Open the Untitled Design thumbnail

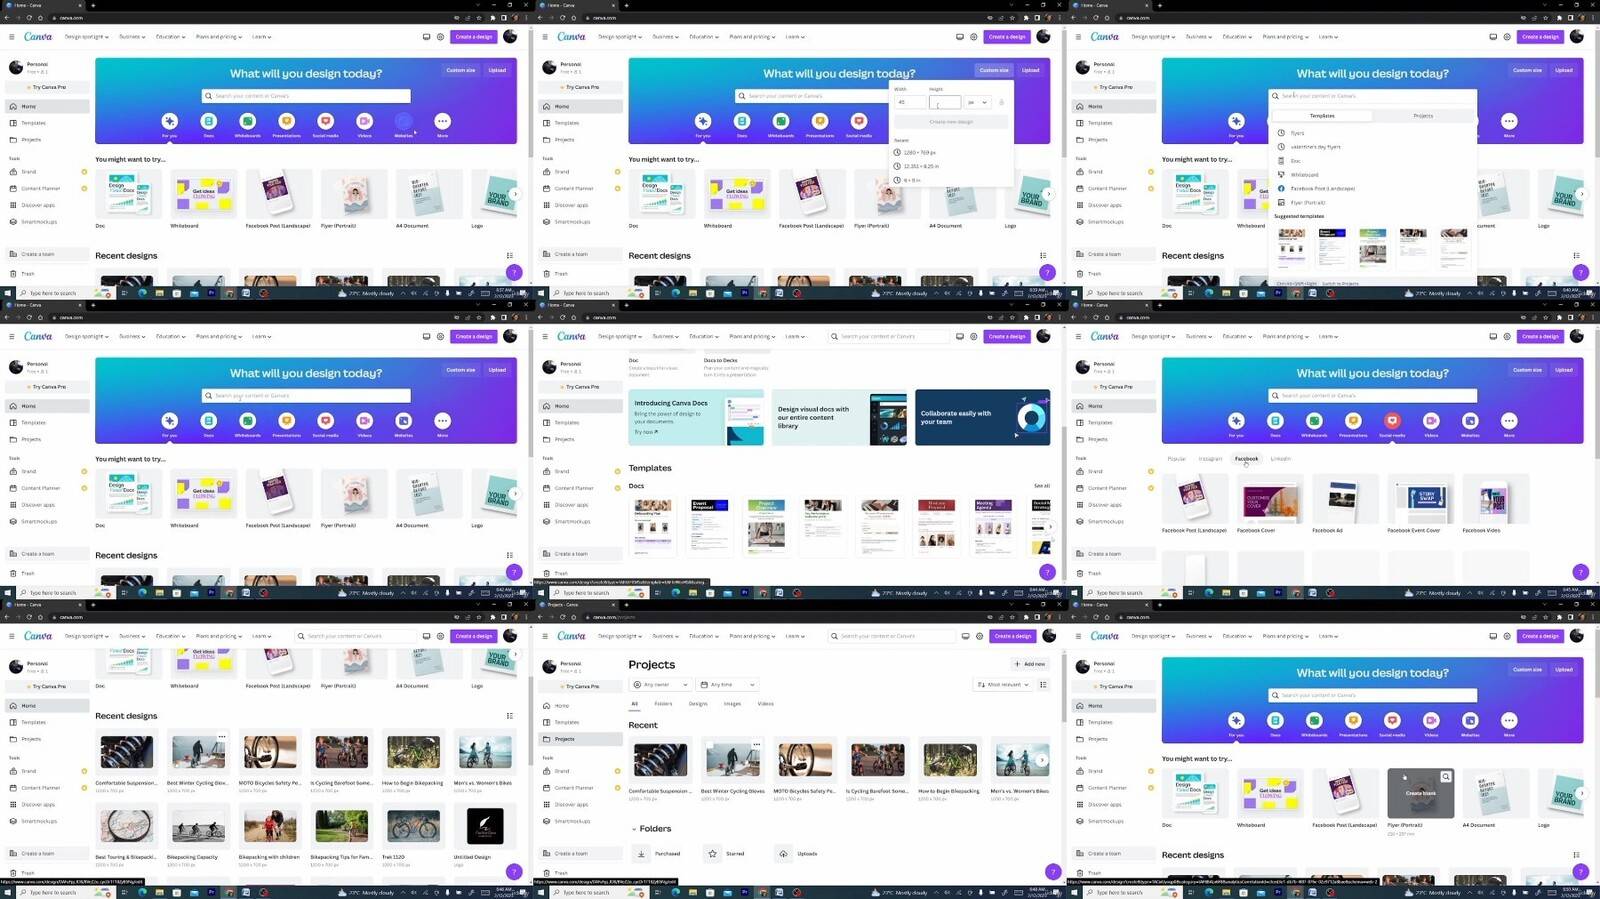[x=485, y=827]
